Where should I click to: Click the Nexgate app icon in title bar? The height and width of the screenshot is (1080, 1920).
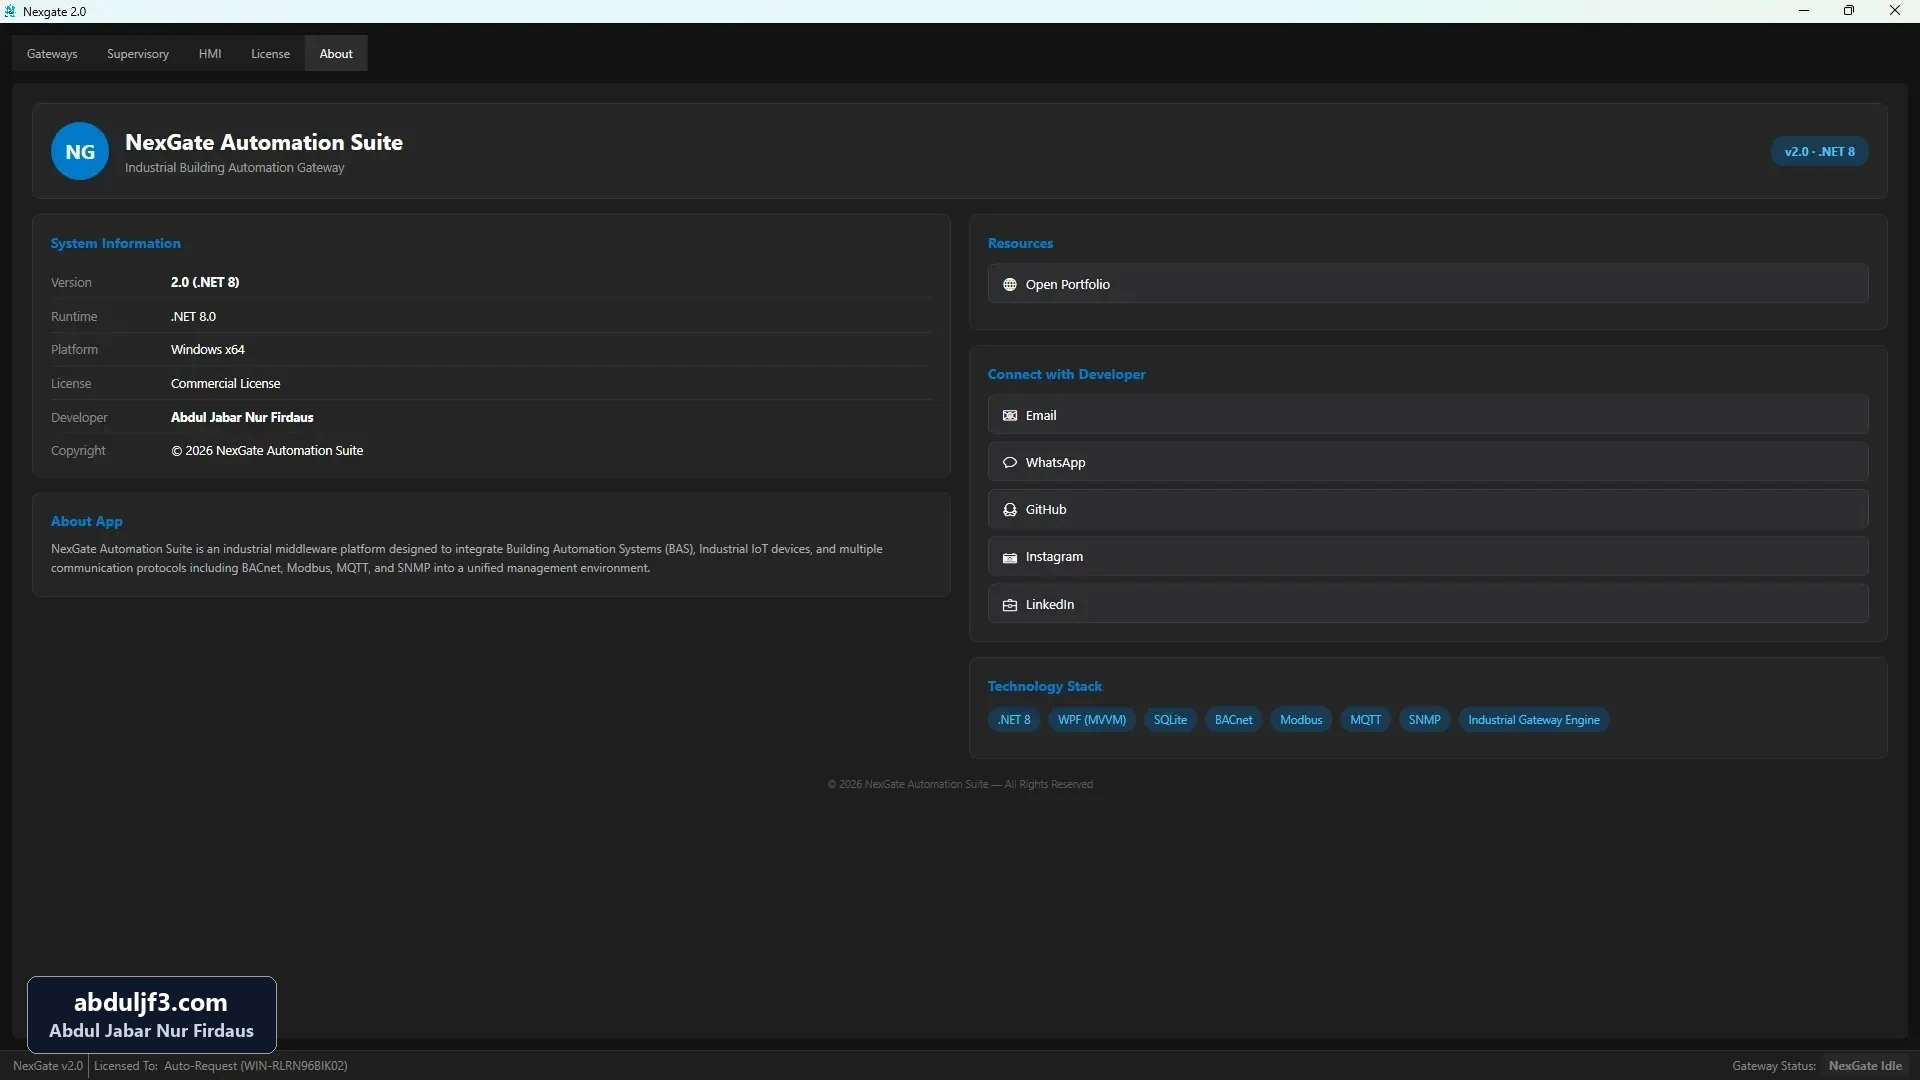point(10,11)
